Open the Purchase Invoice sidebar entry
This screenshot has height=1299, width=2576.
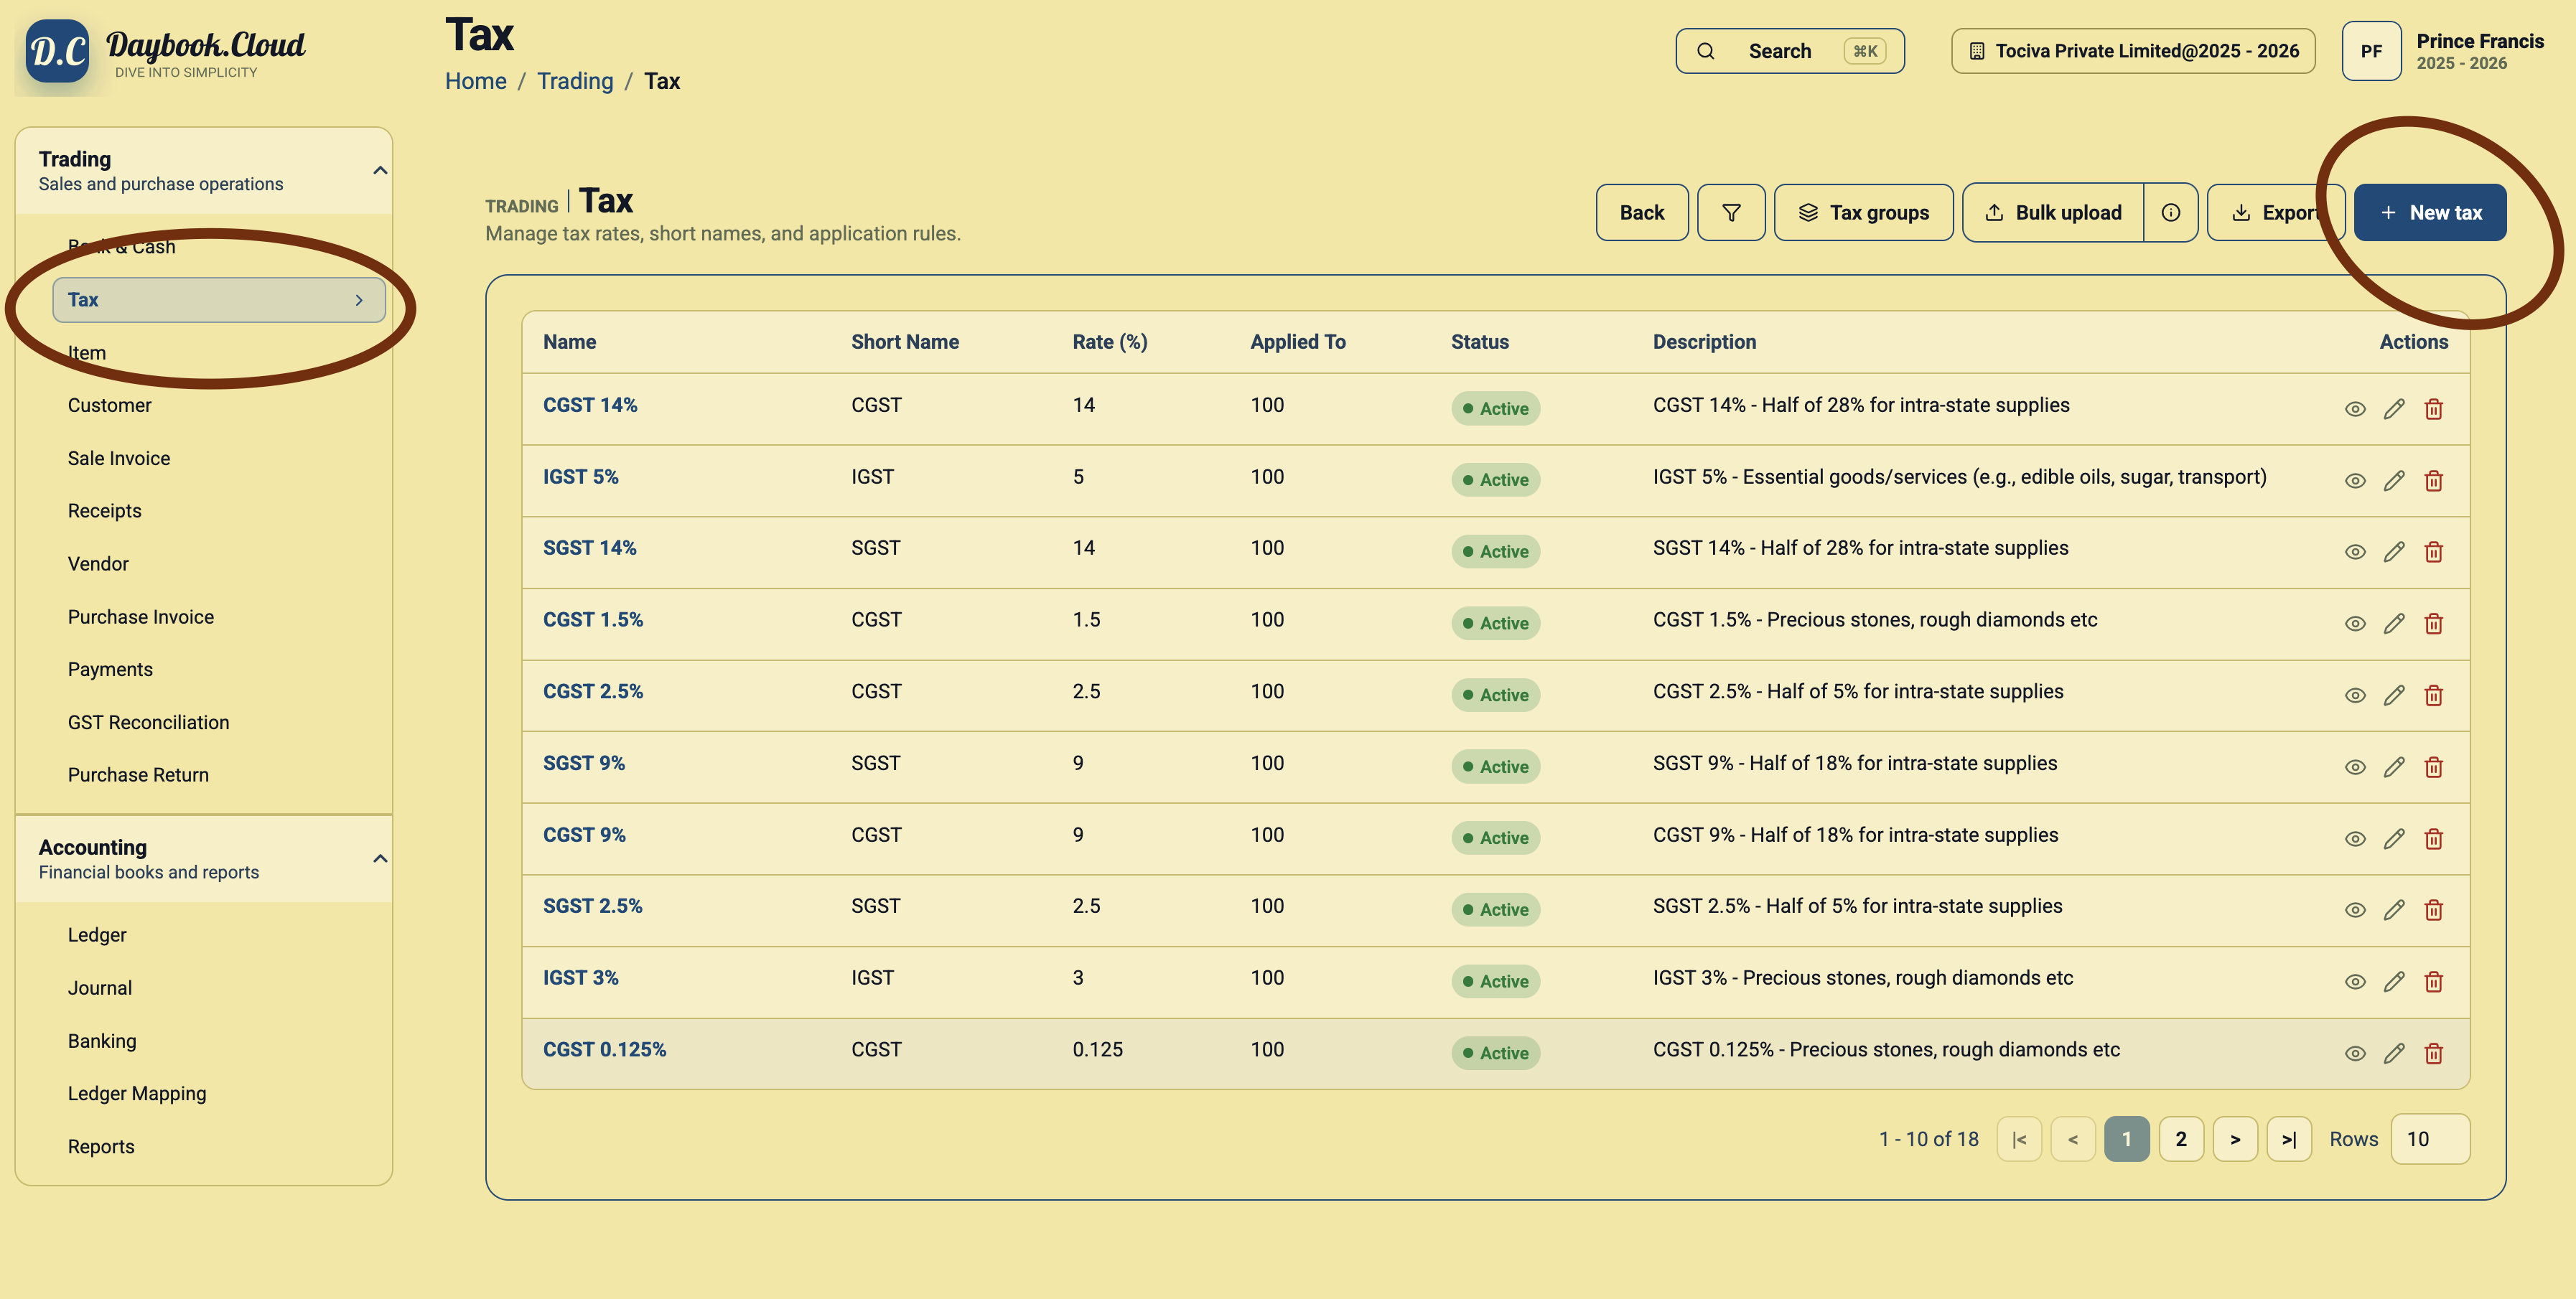[x=141, y=617]
